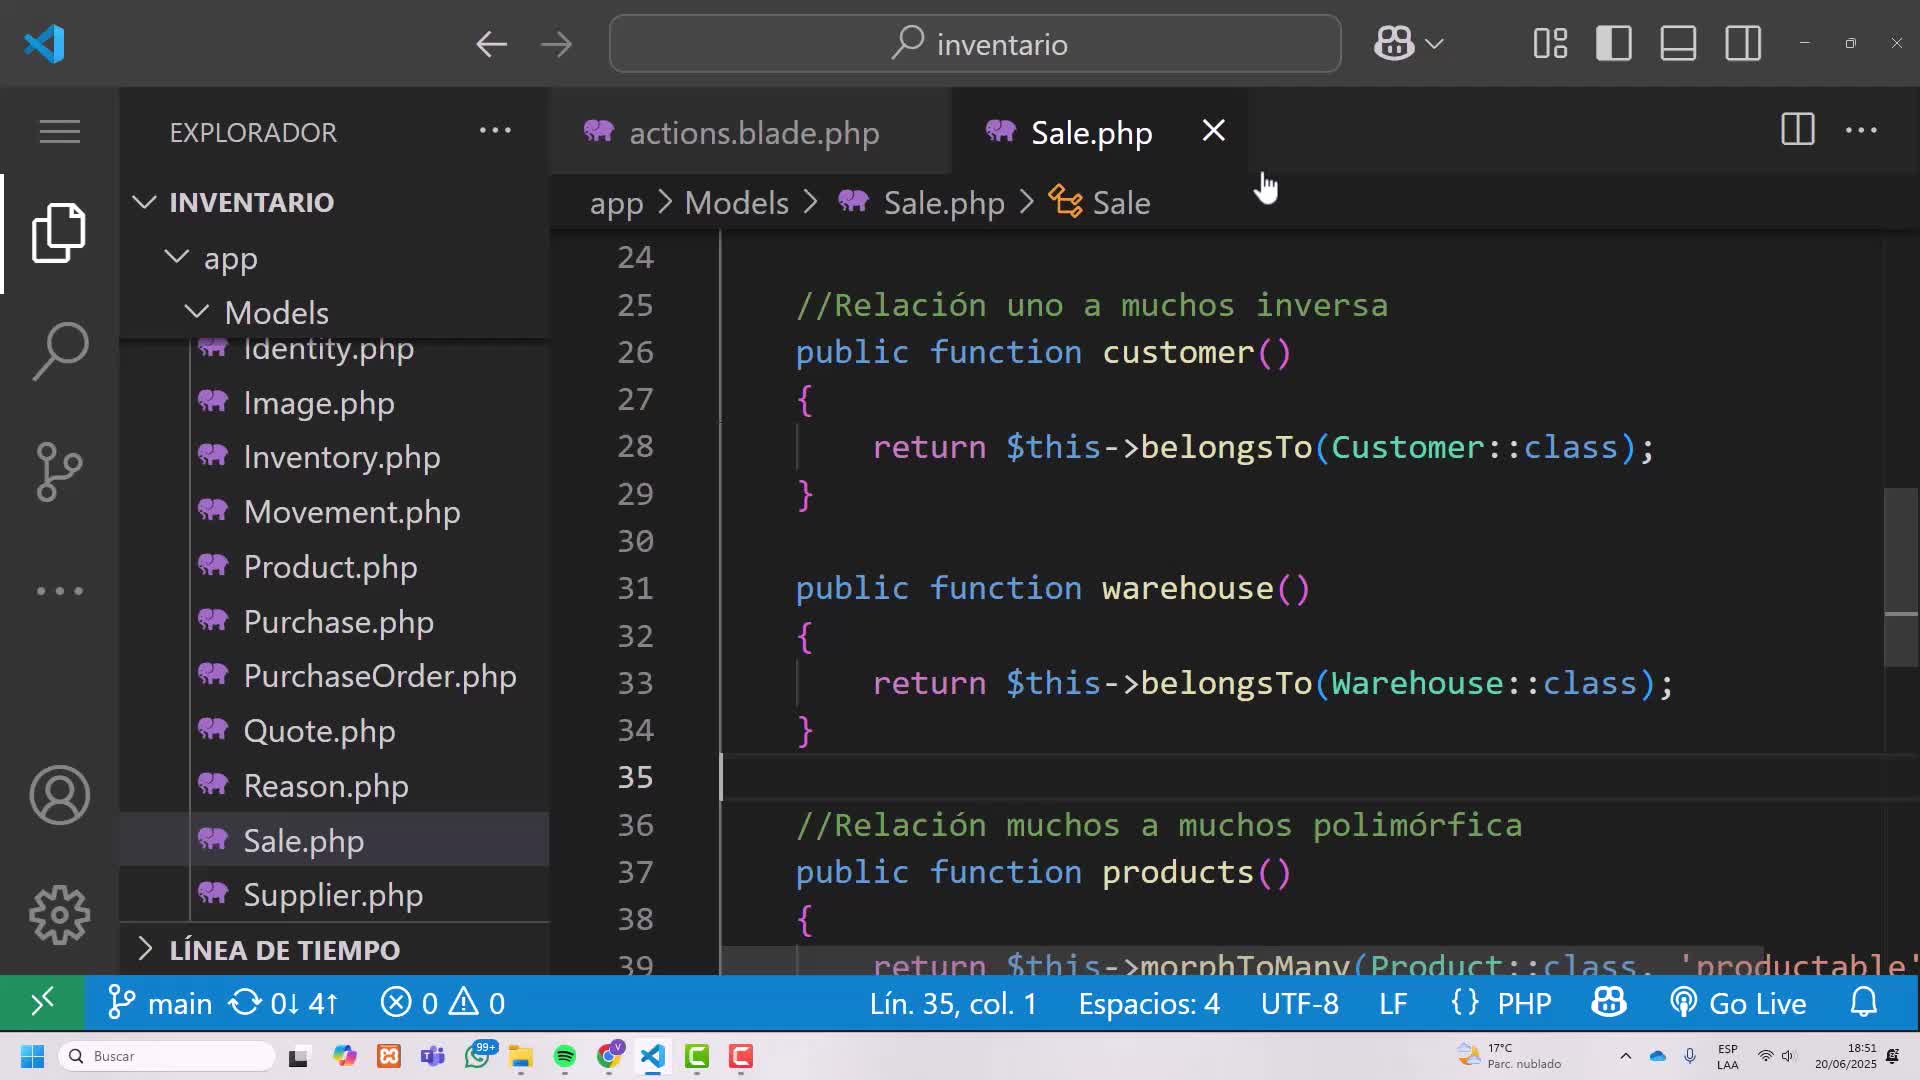Toggle the primary side bar
This screenshot has height=1080, width=1920.
pyautogui.click(x=1614, y=44)
